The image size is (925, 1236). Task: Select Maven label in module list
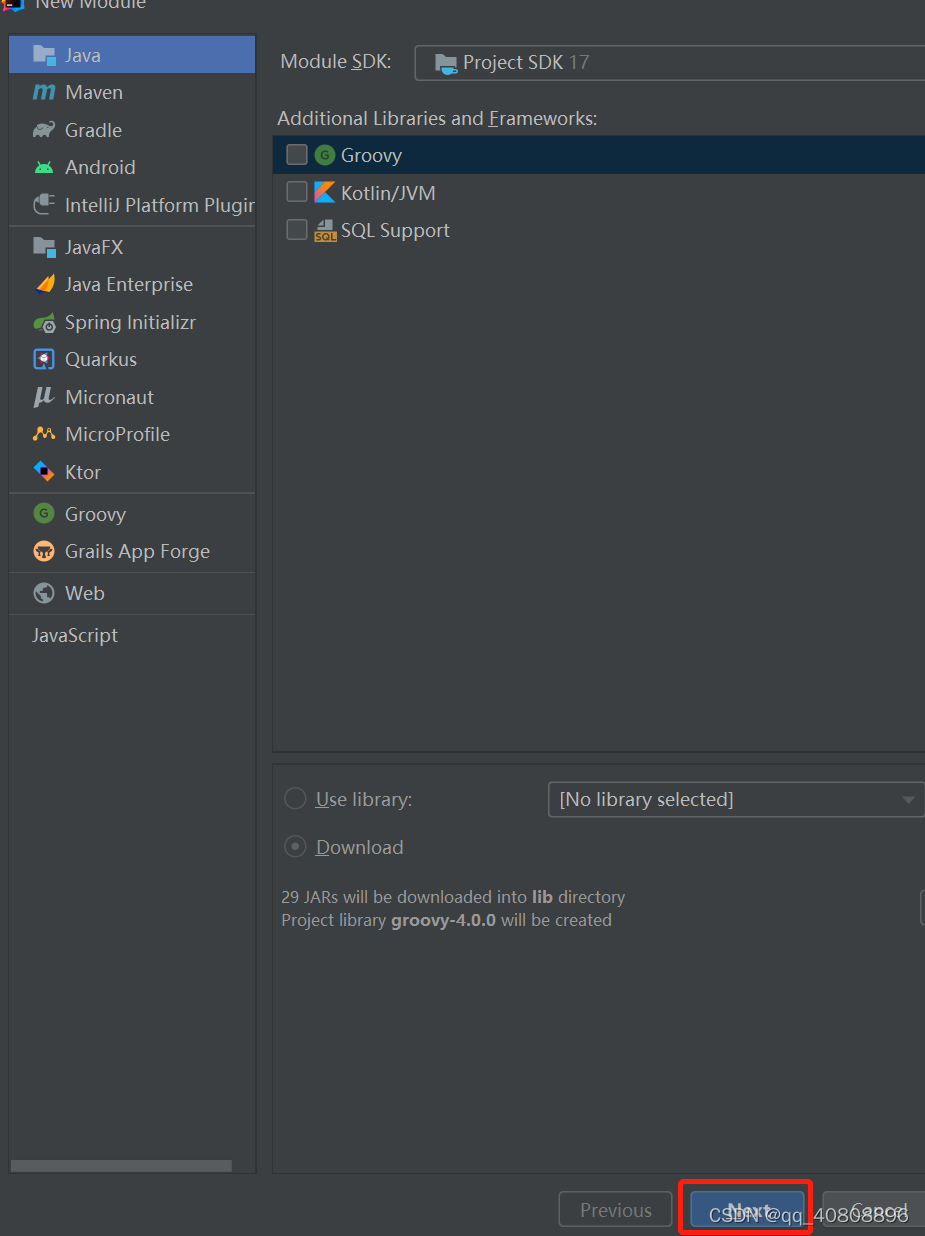tap(94, 92)
